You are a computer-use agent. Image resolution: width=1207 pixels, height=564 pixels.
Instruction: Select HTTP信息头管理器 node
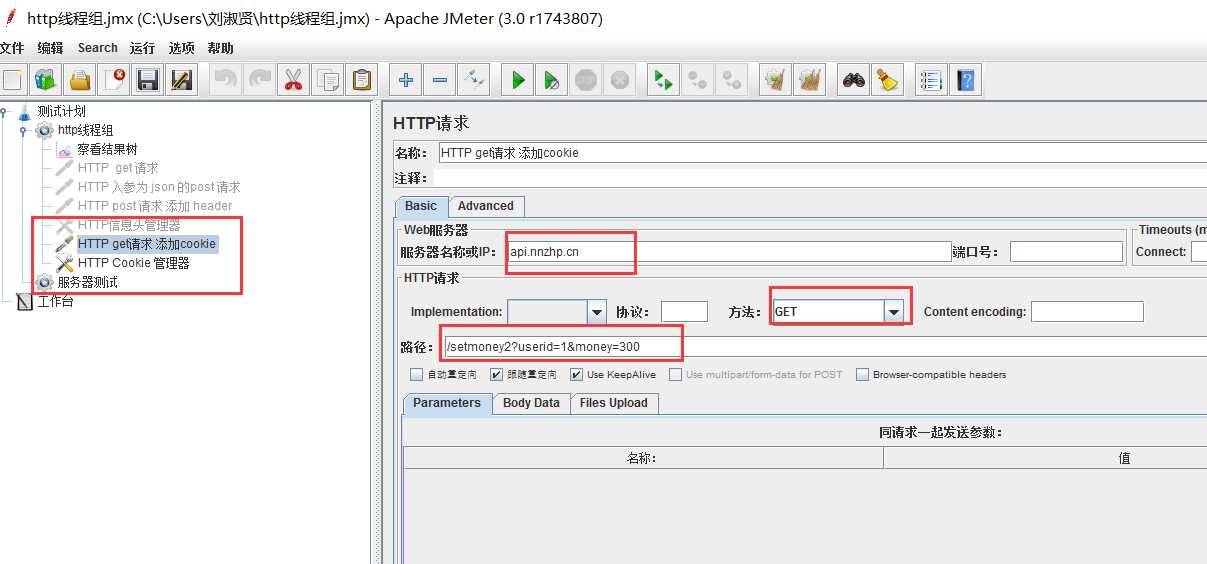pyautogui.click(x=129, y=225)
